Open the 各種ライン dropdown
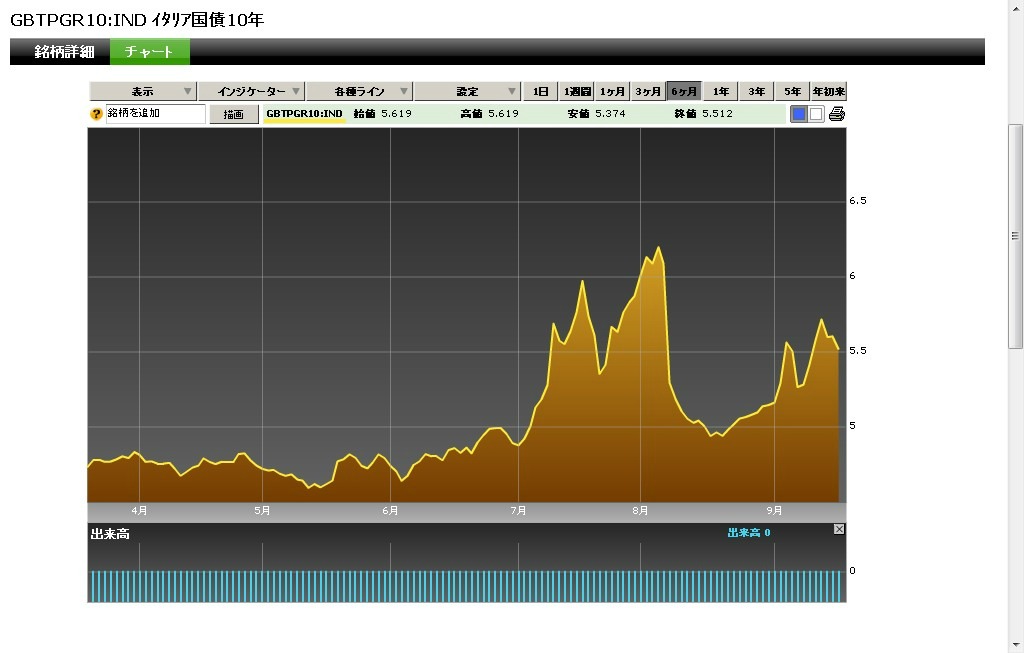 click(359, 92)
